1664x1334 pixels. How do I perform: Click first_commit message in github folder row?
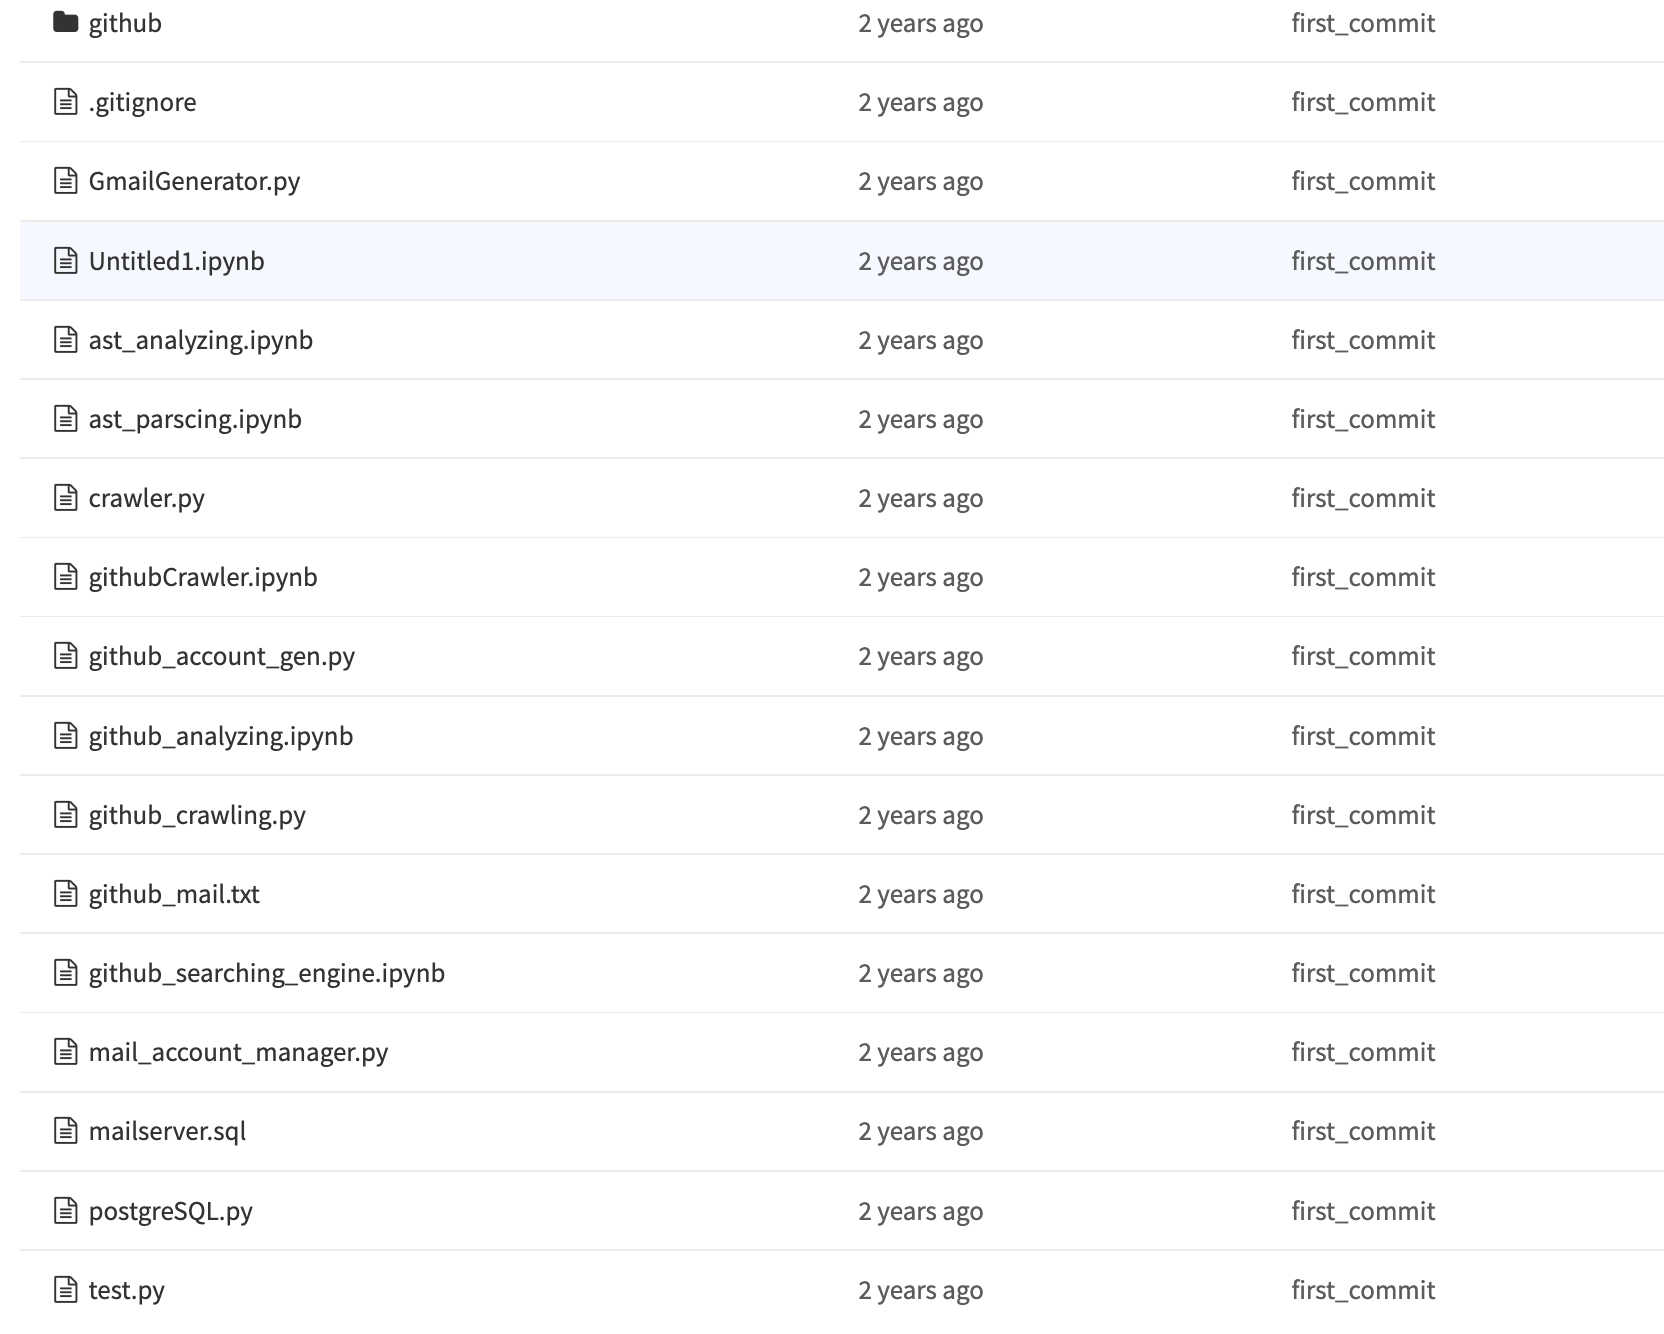coord(1363,23)
